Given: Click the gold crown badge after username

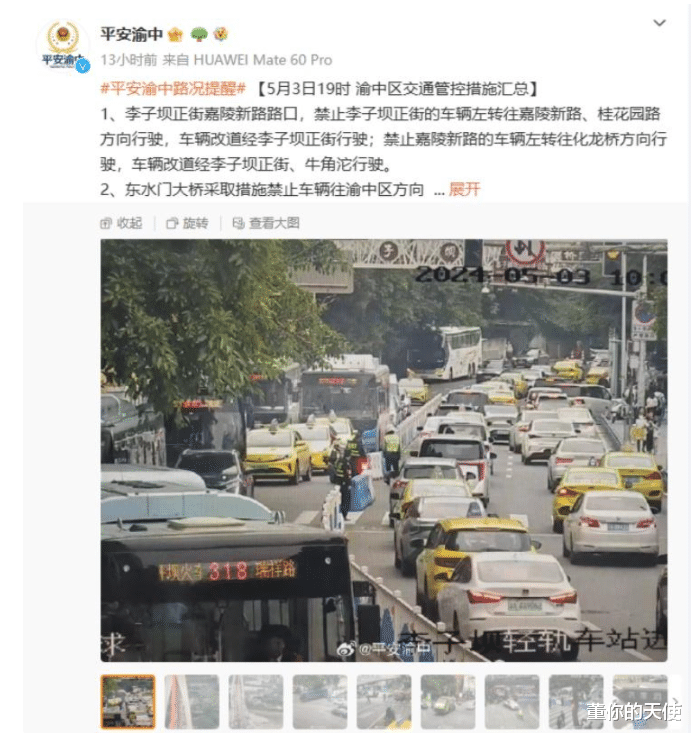Looking at the screenshot, I should 175,34.
